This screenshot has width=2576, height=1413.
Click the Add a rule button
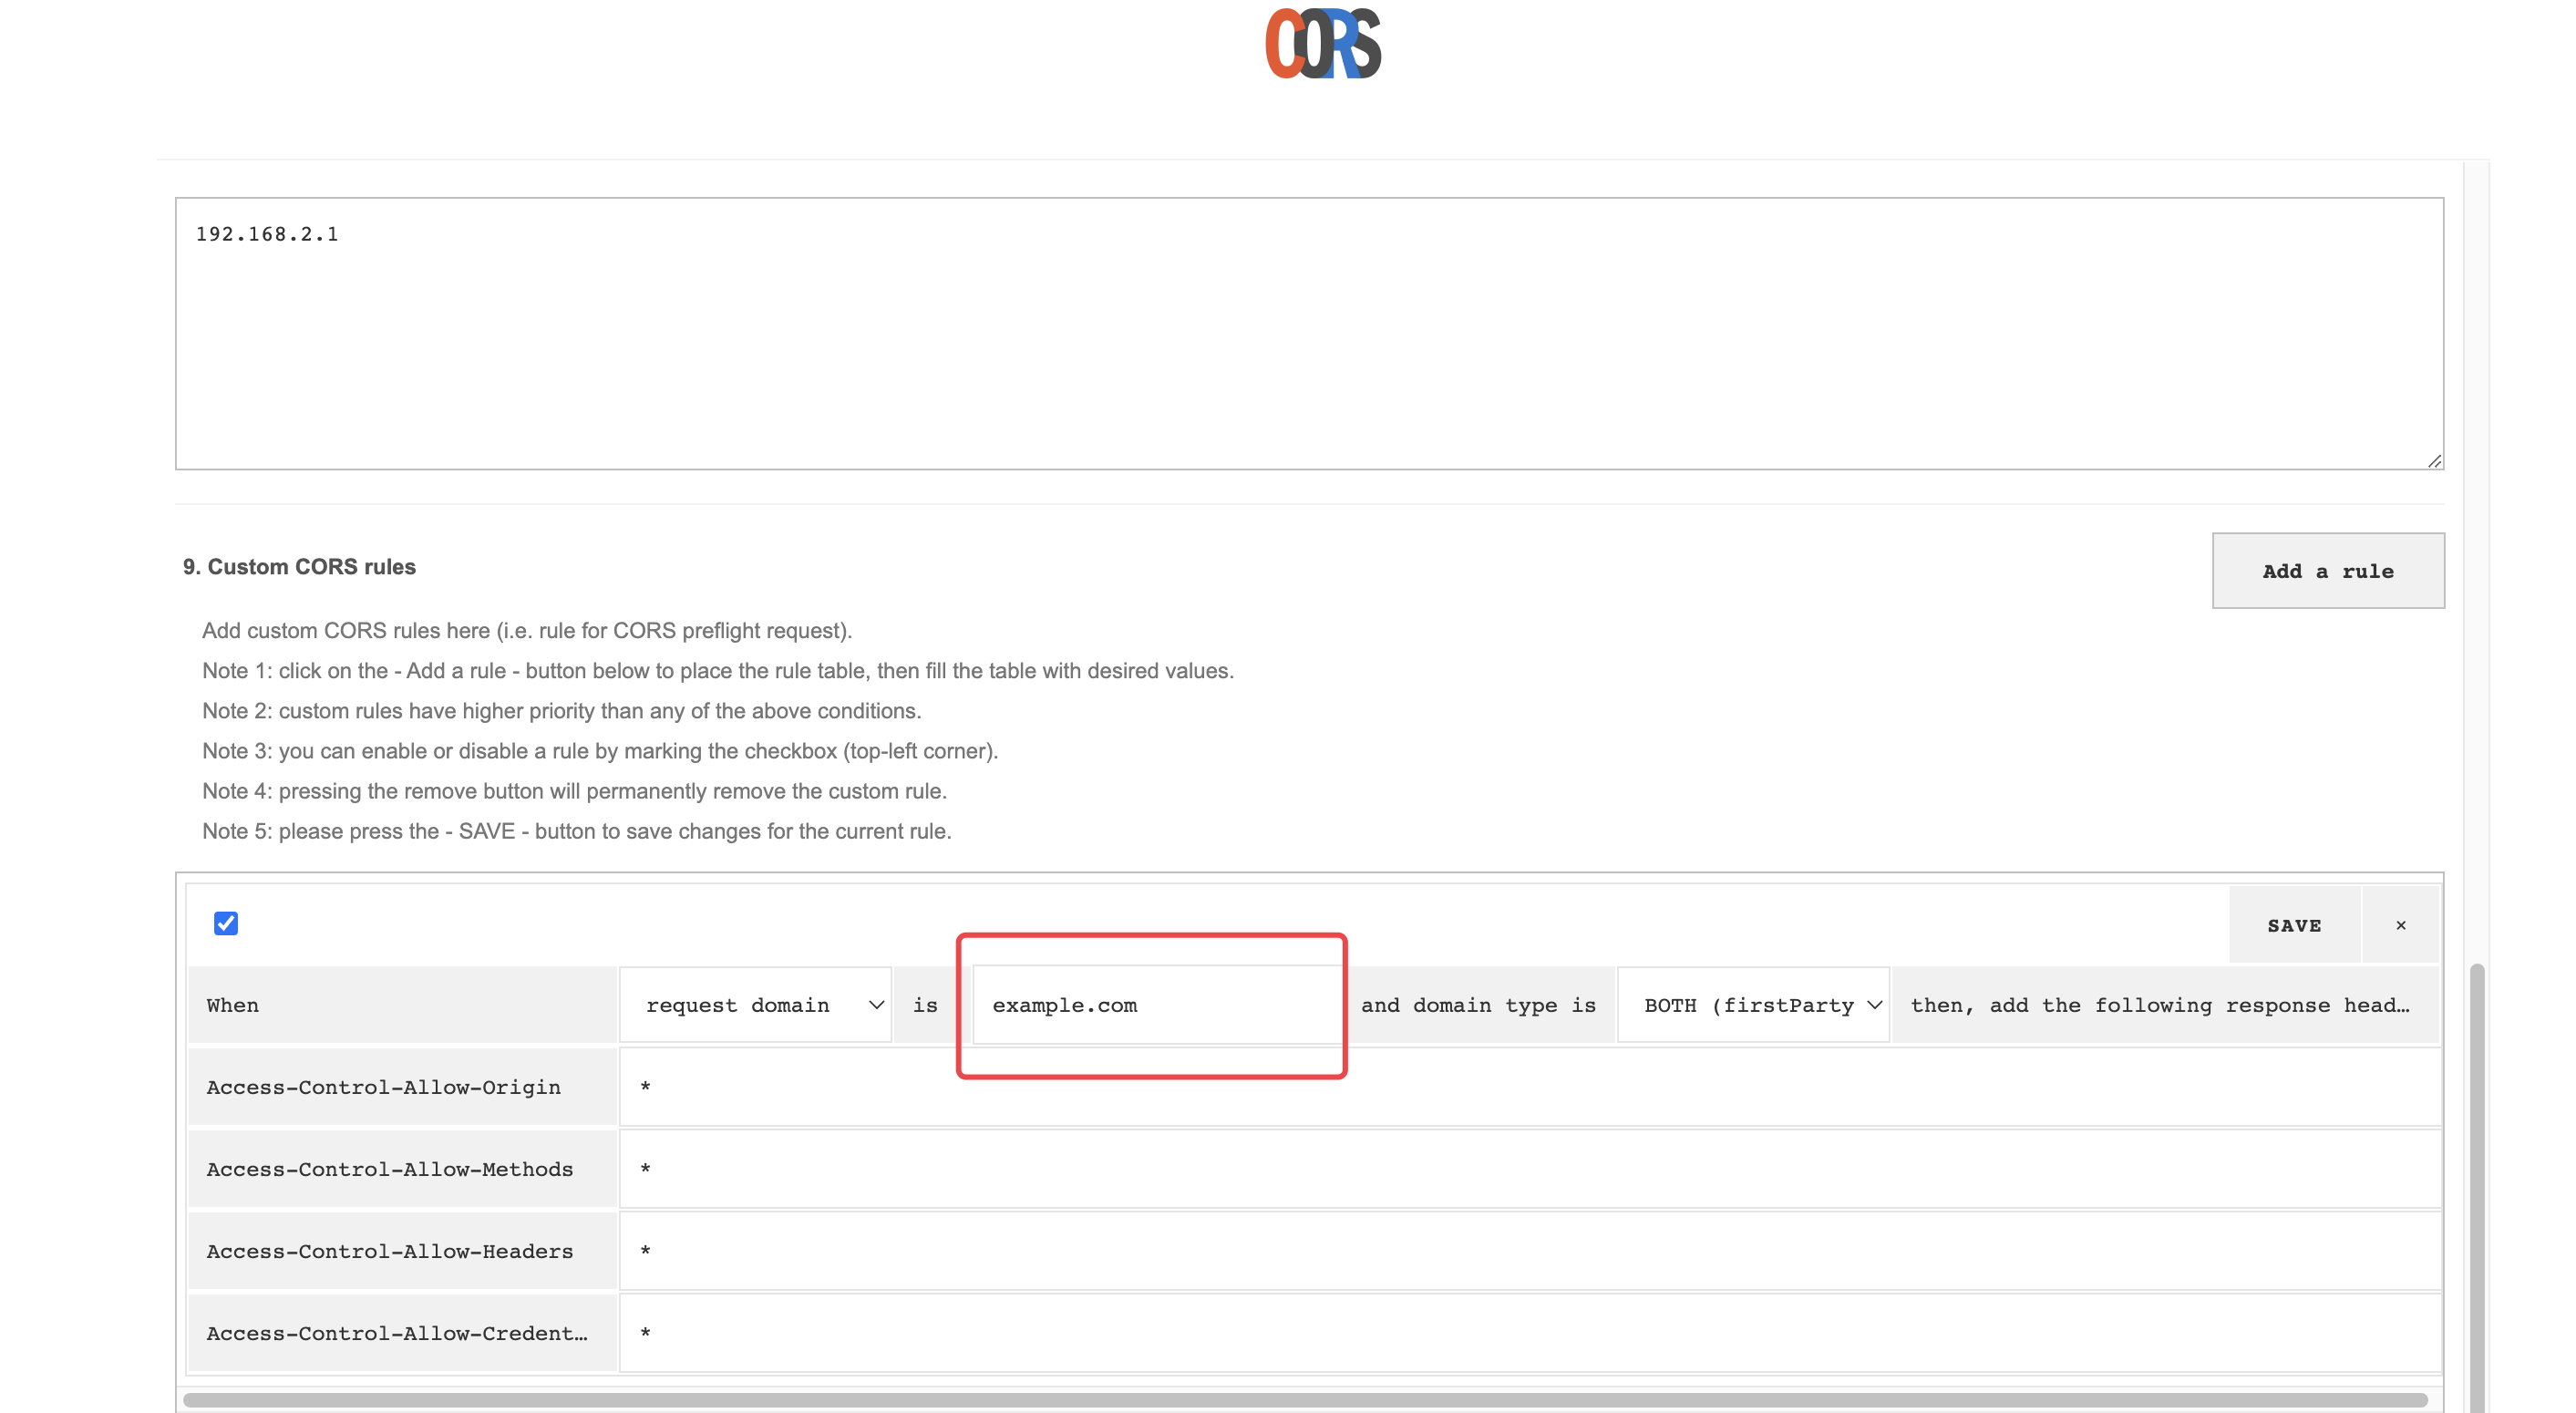click(x=2327, y=571)
